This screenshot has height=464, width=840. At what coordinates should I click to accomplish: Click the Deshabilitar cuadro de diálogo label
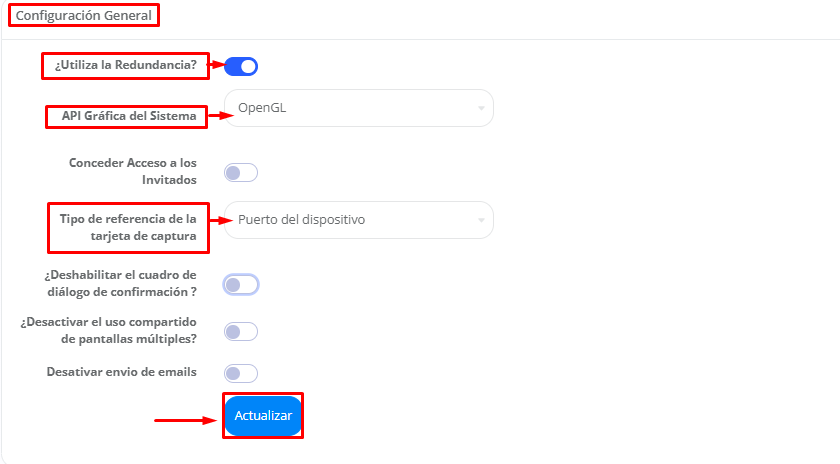(121, 283)
